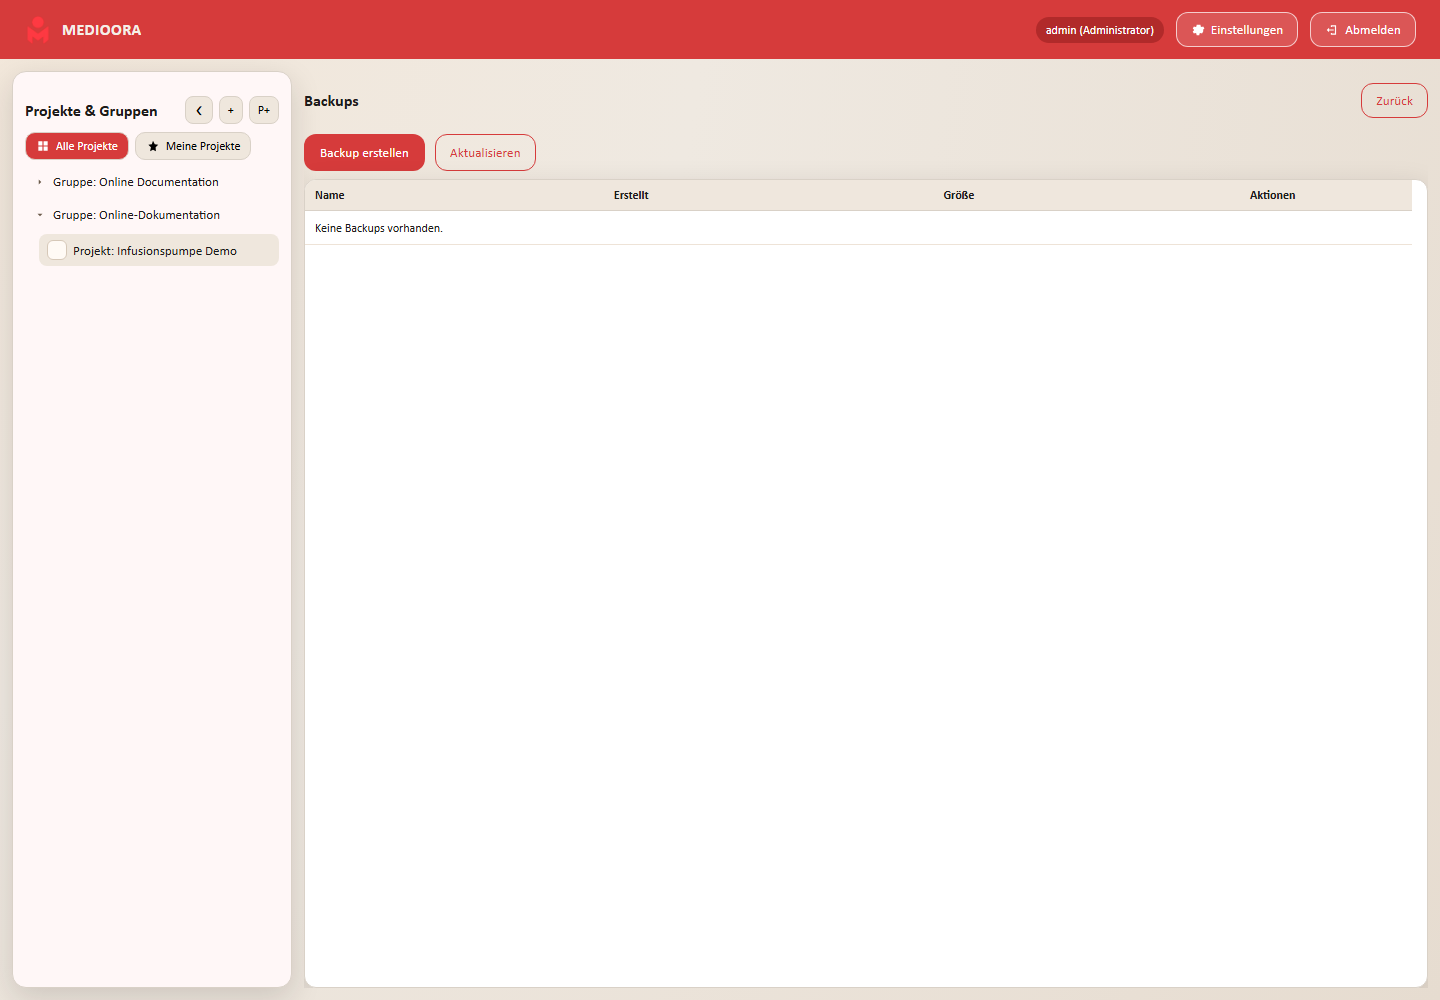Switch to the Meine Projekte tab
This screenshot has width=1440, height=1000.
(x=193, y=146)
